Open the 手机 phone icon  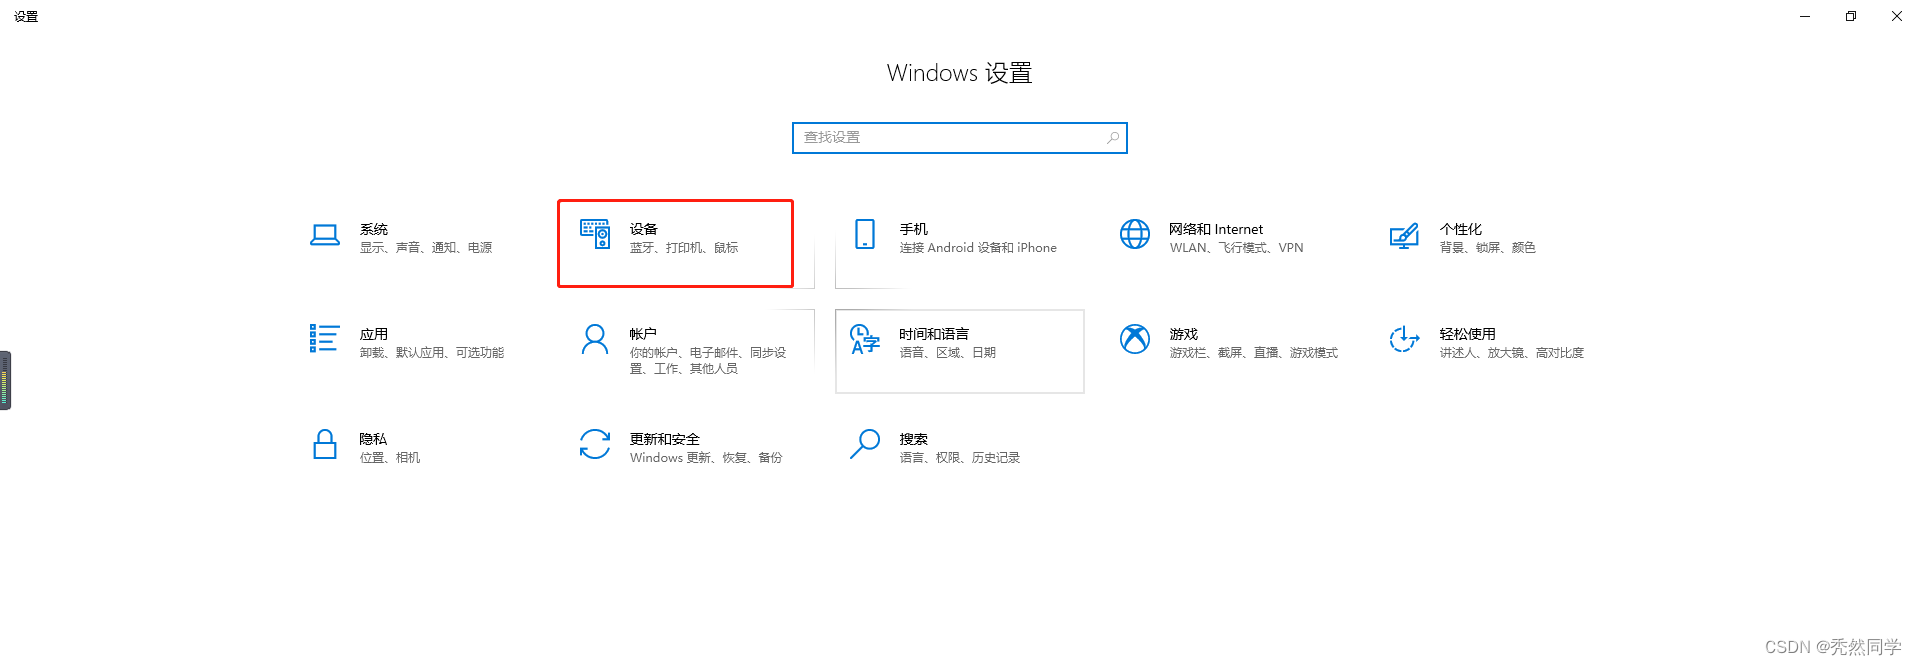tap(865, 234)
